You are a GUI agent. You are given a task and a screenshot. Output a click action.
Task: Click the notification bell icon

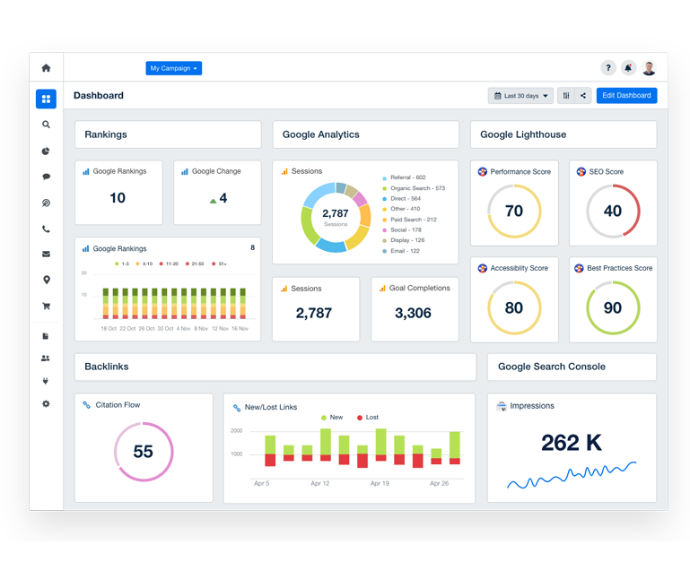628,68
